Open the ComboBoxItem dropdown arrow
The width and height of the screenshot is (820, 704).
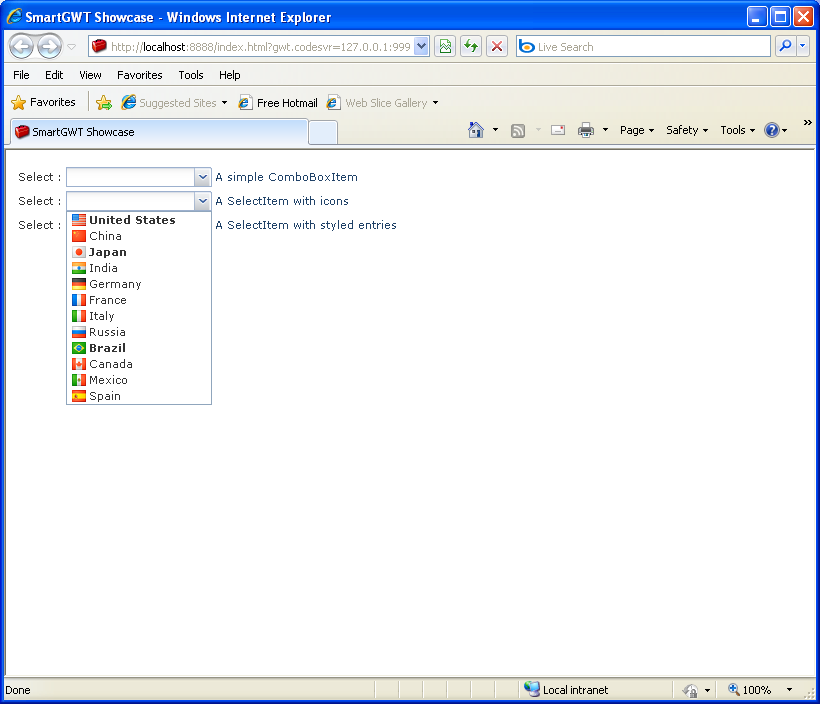(202, 177)
